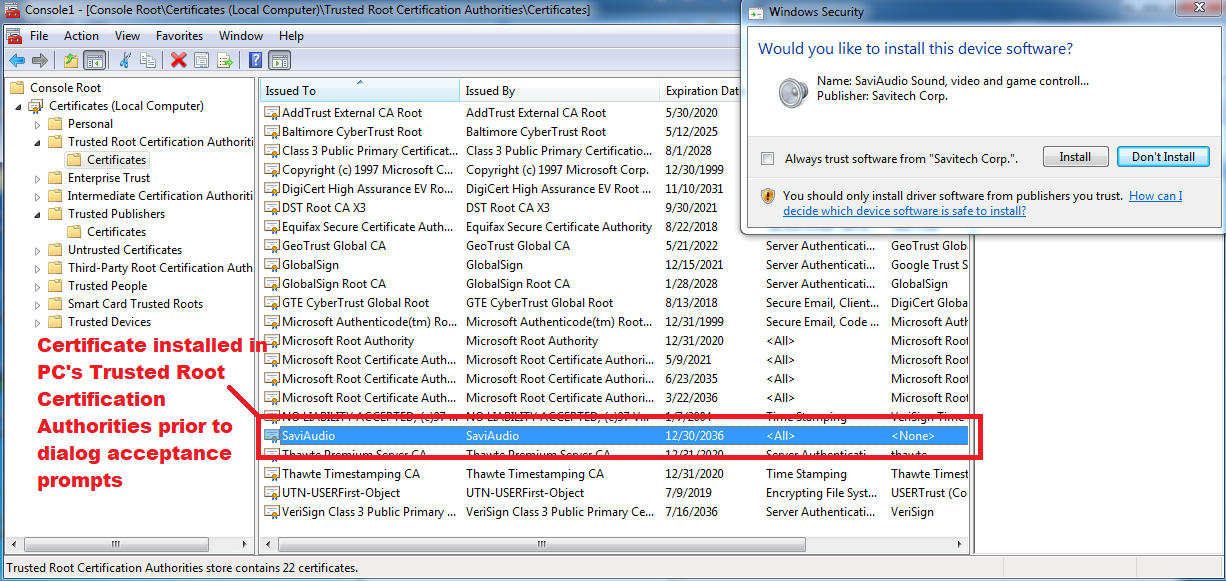
Task: Click the Export List toolbar icon
Action: click(225, 60)
